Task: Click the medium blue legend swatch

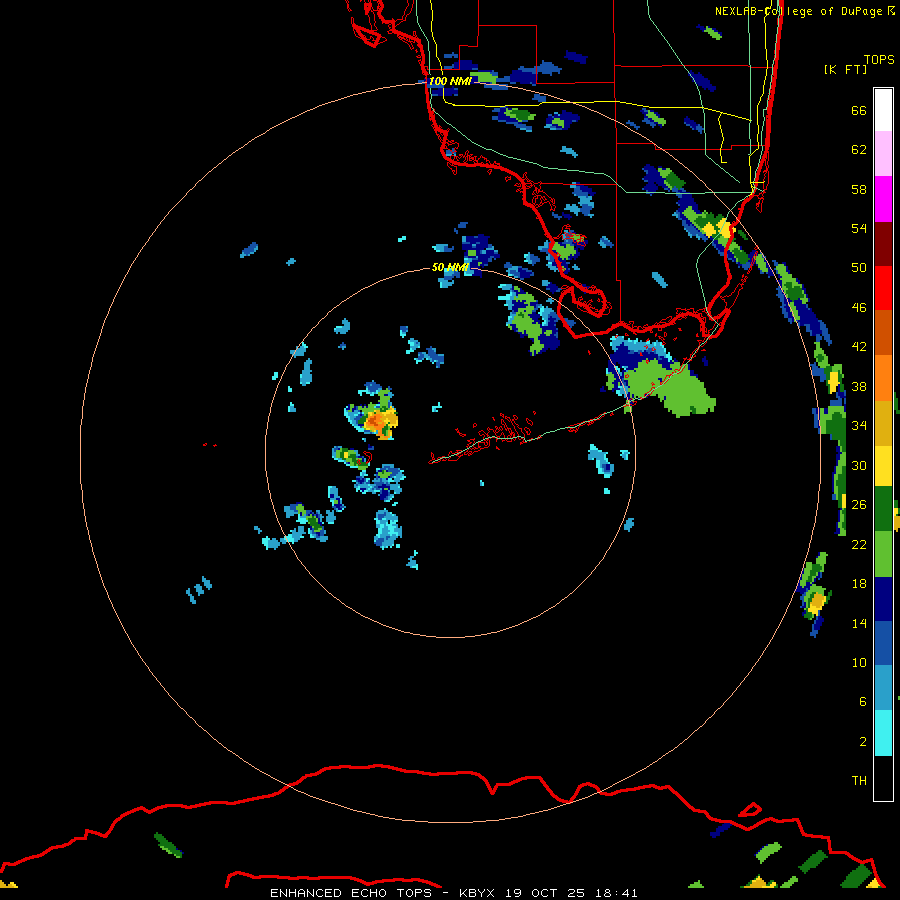Action: (883, 643)
